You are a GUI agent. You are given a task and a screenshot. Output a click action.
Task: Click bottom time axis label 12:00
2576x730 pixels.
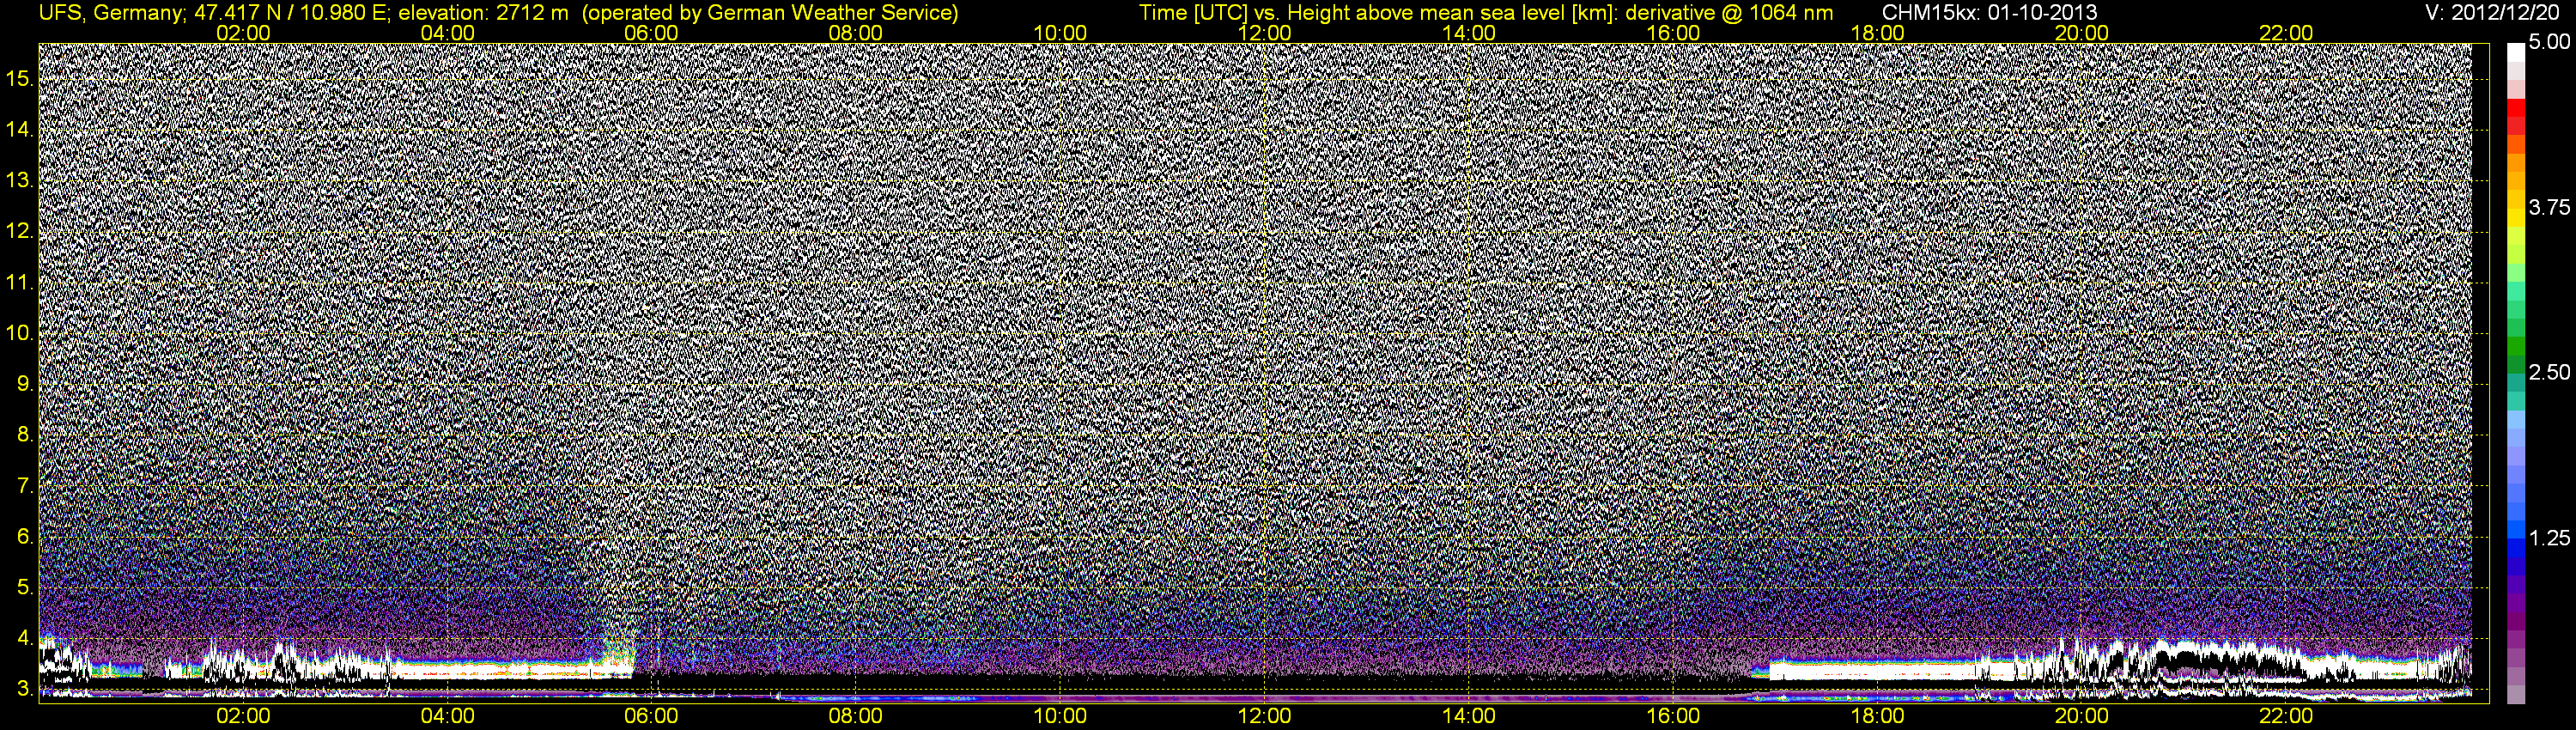coord(1264,716)
